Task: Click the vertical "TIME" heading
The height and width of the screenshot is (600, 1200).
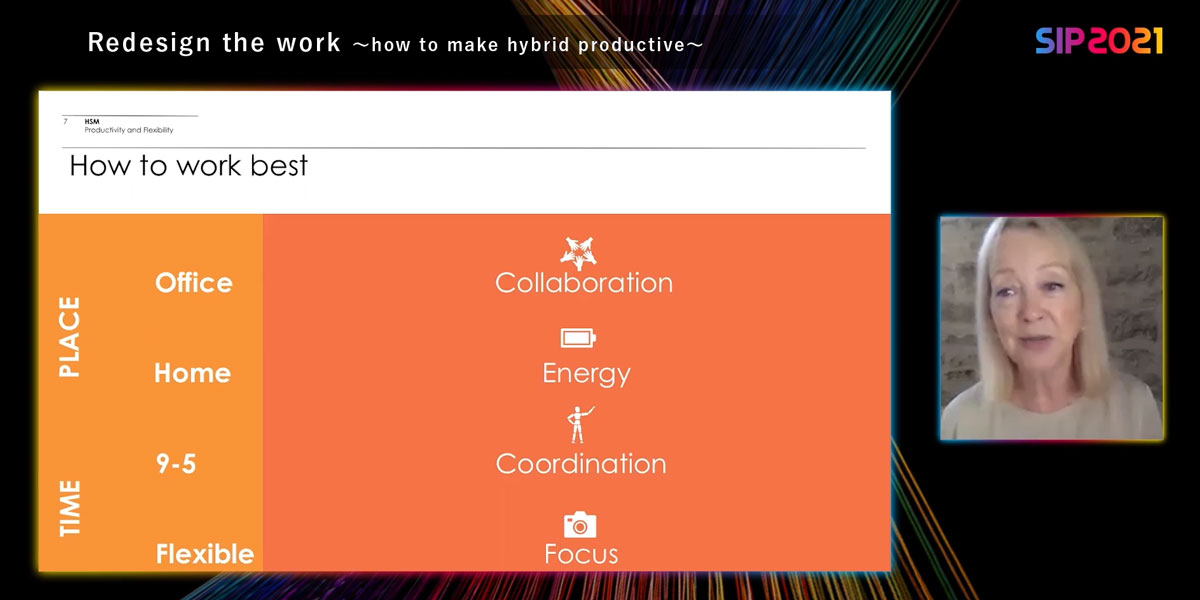Action: (69, 508)
